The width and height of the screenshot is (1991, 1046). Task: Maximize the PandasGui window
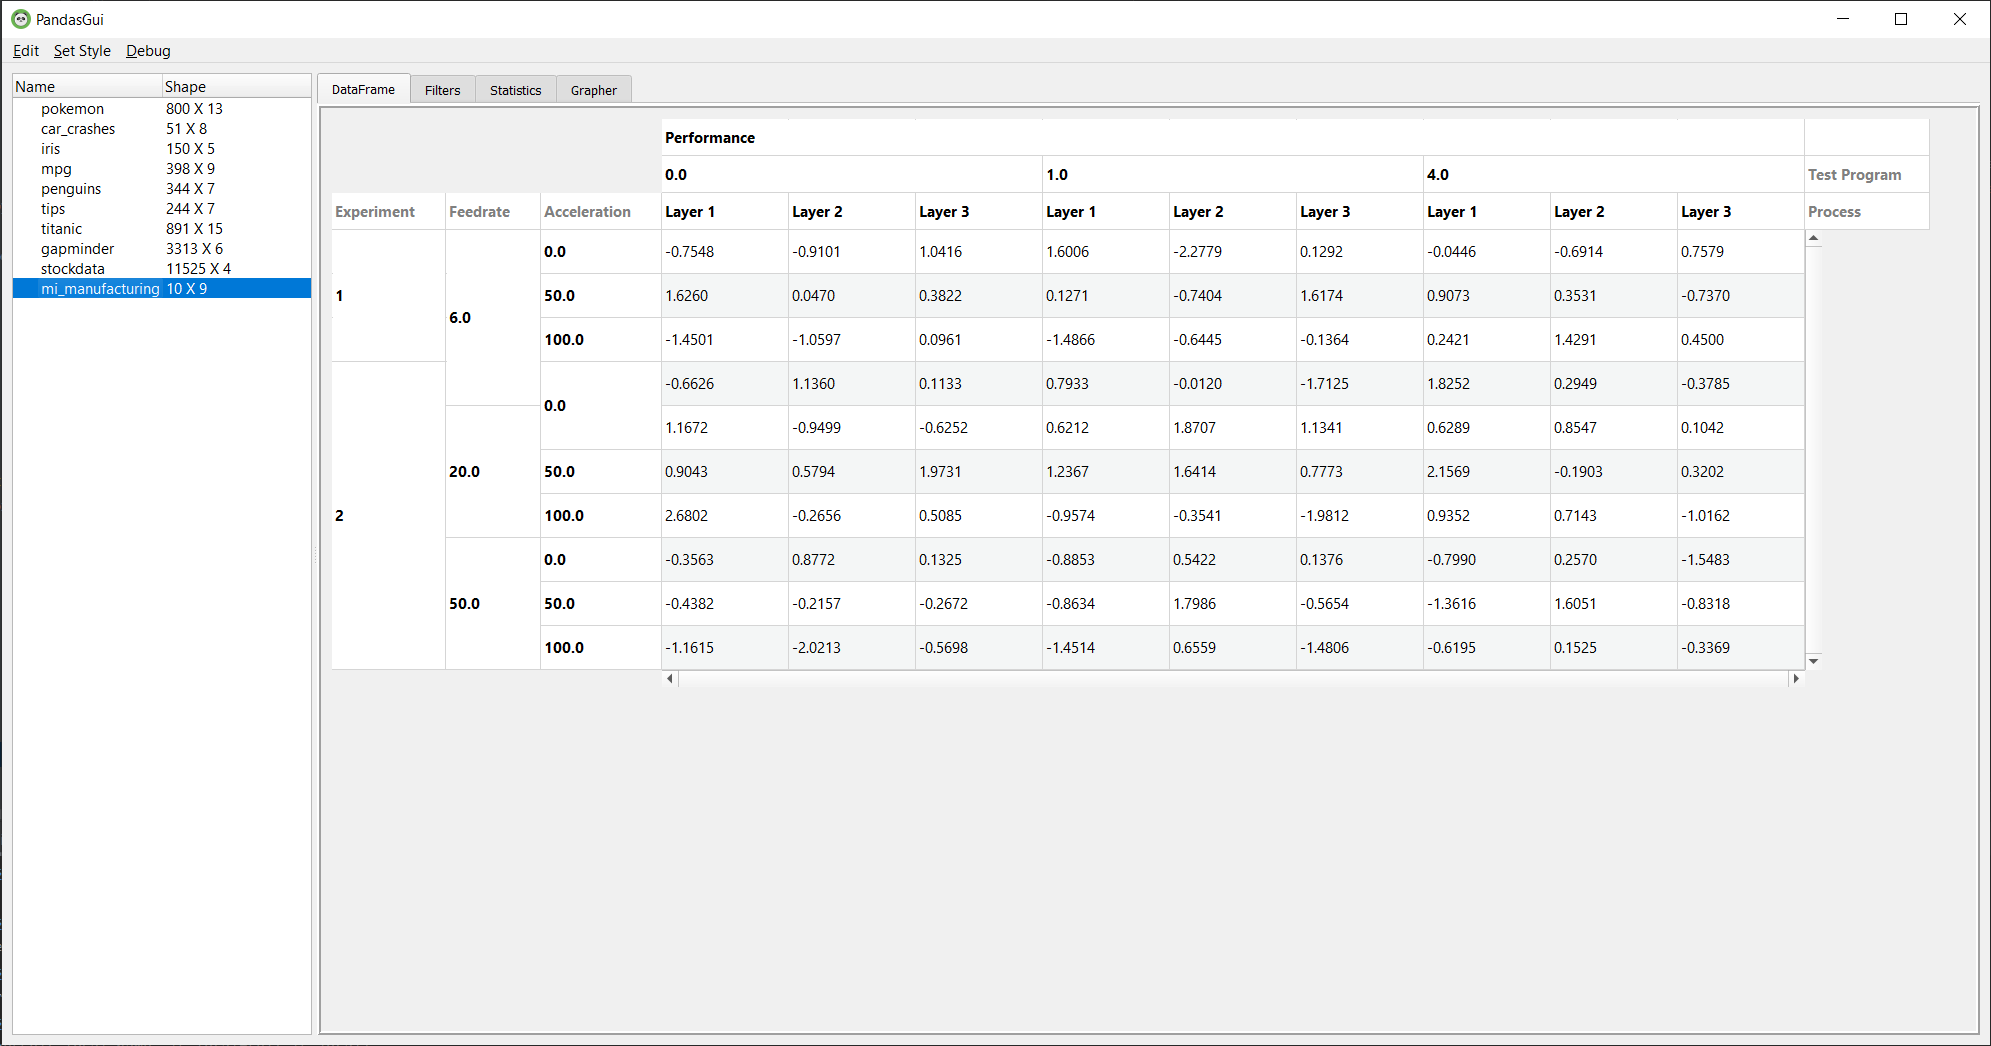tap(1901, 19)
